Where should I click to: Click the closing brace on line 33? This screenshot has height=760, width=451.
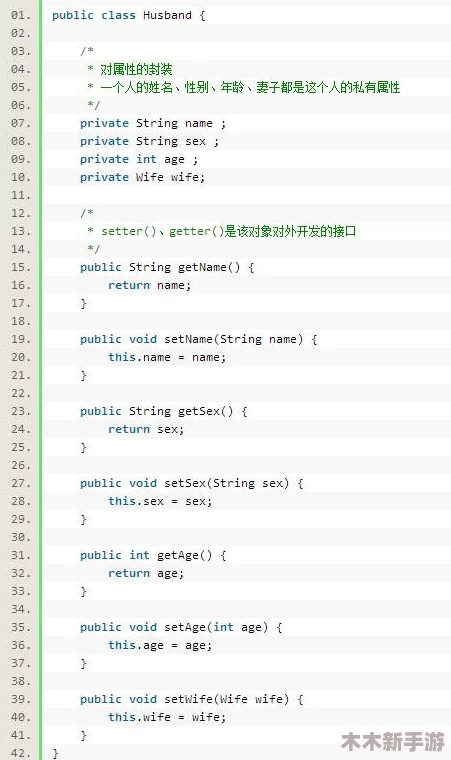[83, 592]
